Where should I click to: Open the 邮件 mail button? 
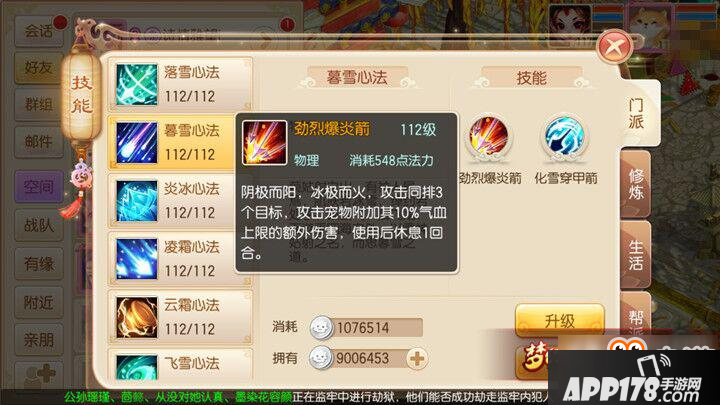coord(39,142)
